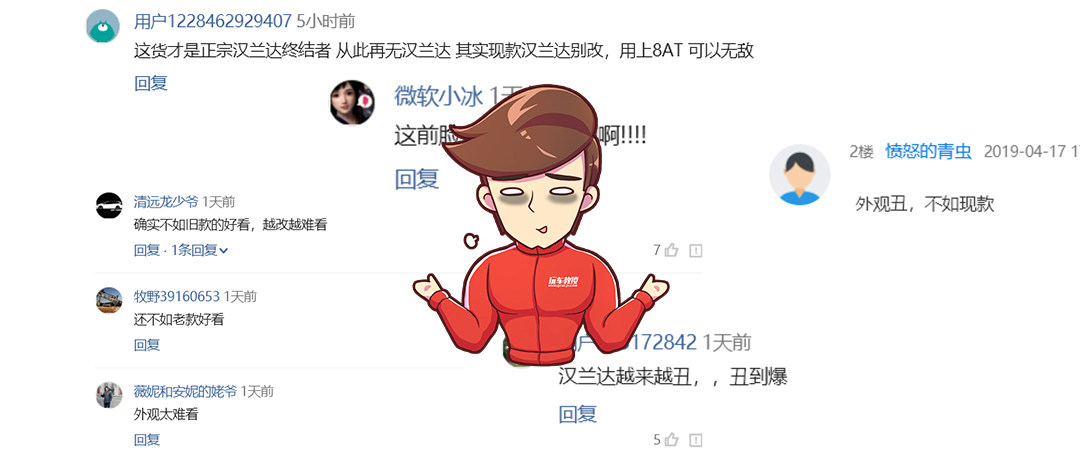
Task: Reply to the 汉兰达越来越丑 comment
Action: [577, 414]
